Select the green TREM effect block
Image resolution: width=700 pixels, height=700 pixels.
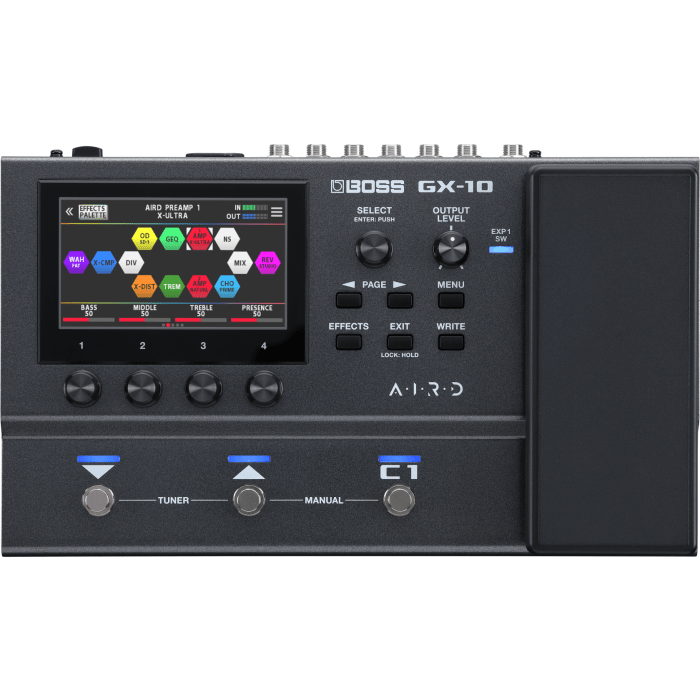click(x=172, y=287)
